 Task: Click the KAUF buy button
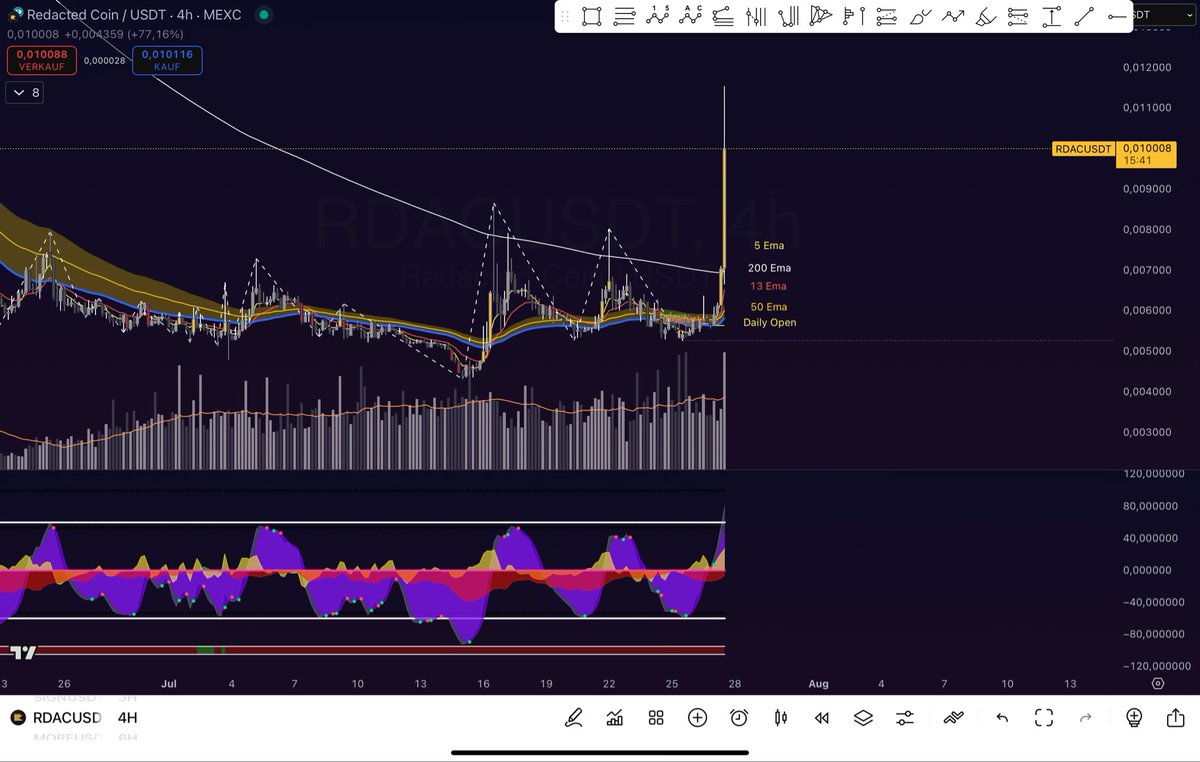pos(167,60)
